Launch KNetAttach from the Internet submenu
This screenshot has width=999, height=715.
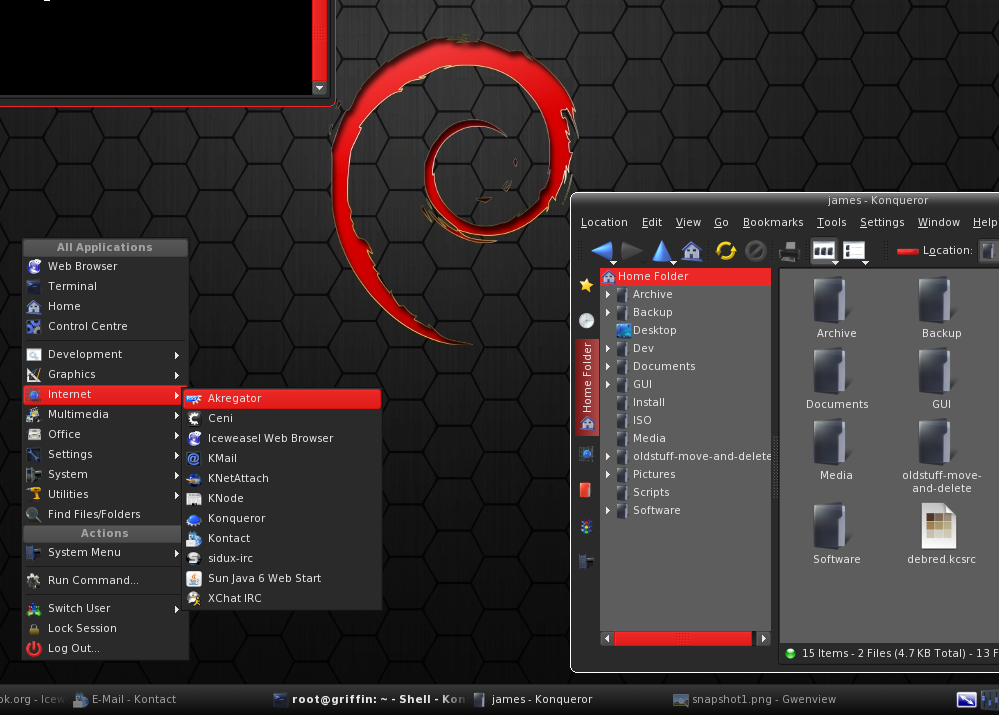(282, 478)
